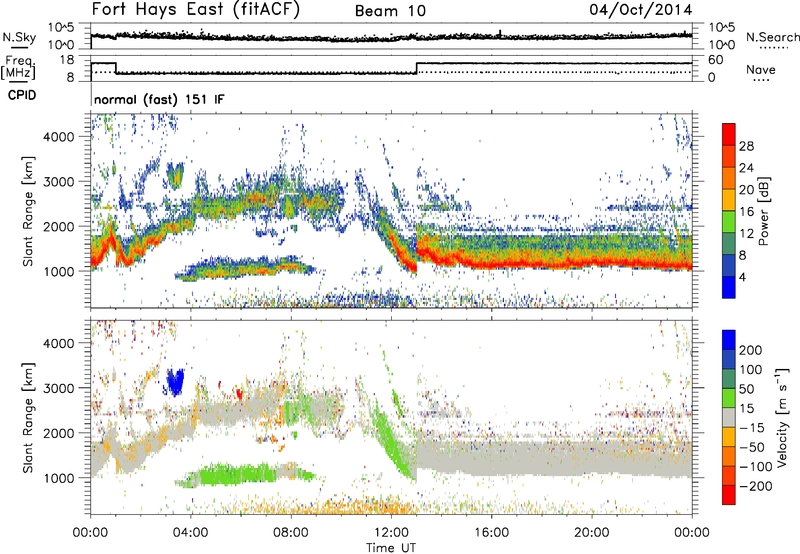Click the light green segment of the power colorbar

point(729,222)
